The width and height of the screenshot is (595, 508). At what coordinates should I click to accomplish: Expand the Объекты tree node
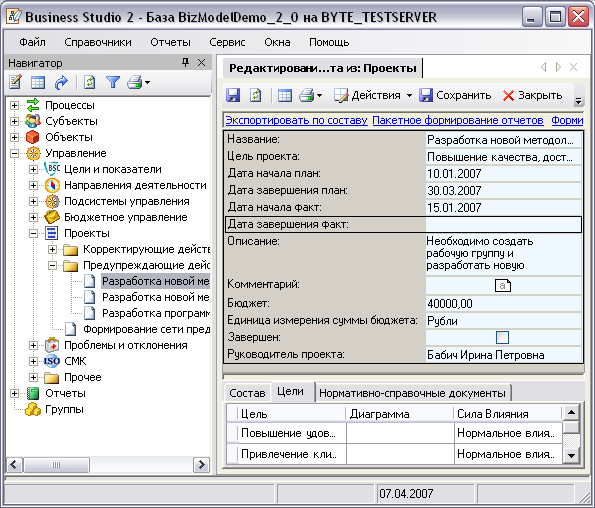(14, 137)
